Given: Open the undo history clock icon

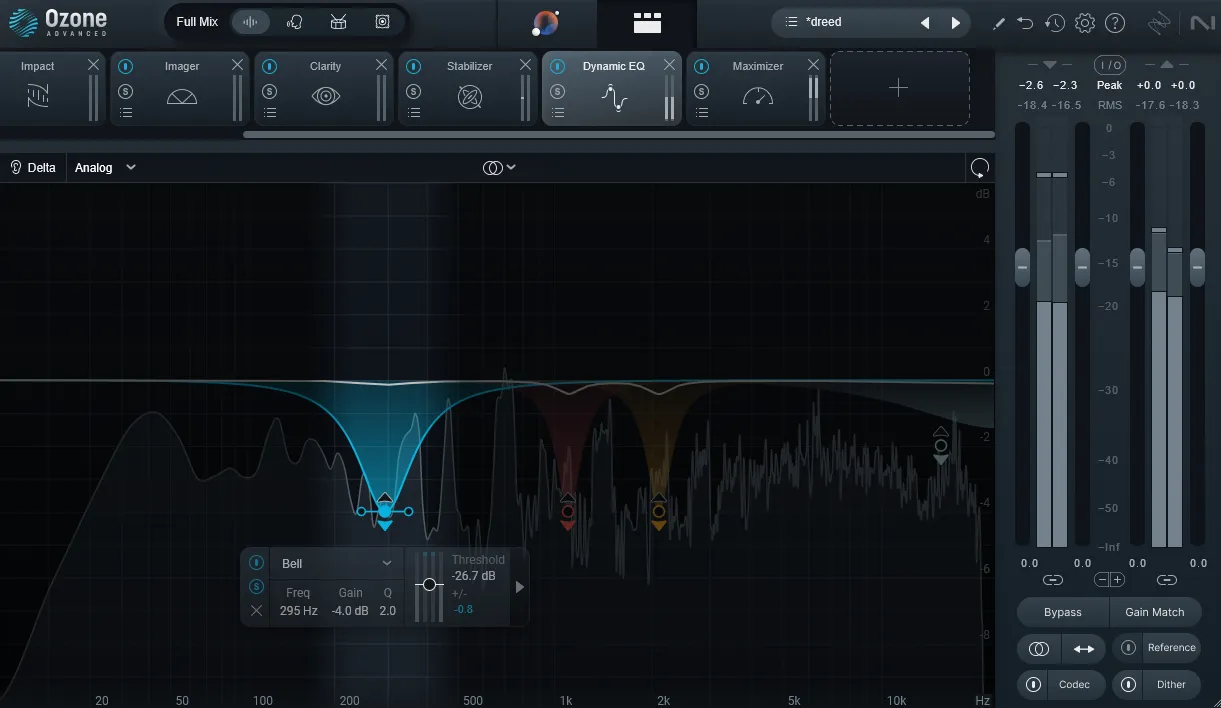Looking at the screenshot, I should tap(1055, 23).
